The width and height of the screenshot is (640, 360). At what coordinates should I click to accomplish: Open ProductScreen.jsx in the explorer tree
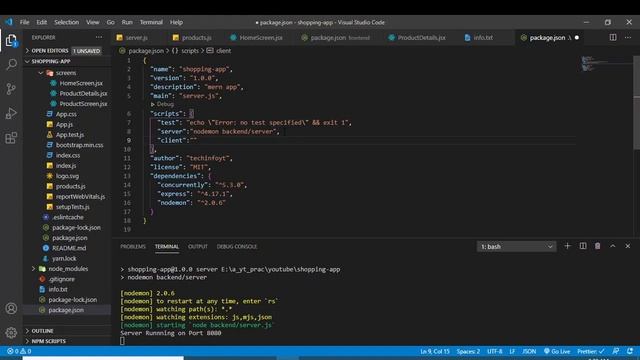tap(83, 104)
